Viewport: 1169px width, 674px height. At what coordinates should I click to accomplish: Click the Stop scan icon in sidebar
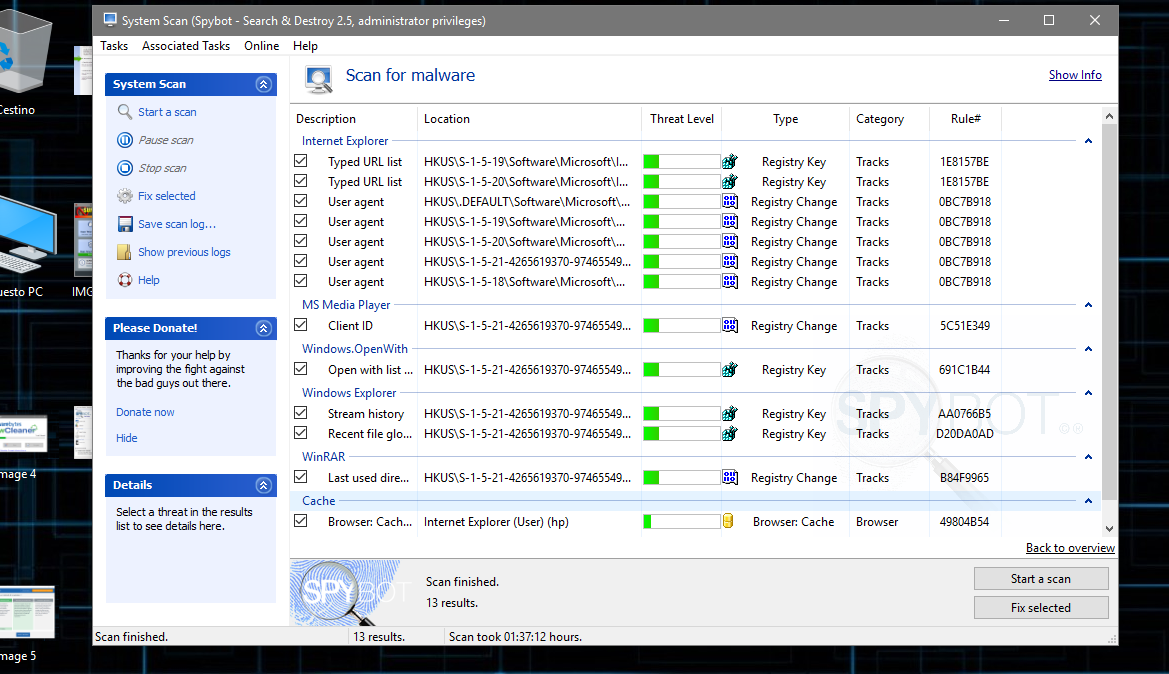coord(125,168)
